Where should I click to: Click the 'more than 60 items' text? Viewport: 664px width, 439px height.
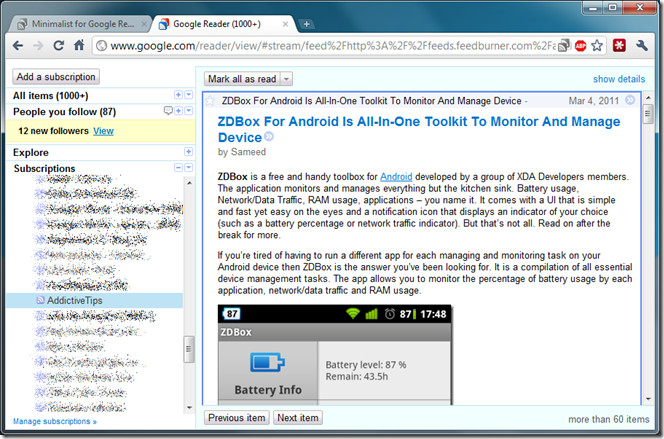point(609,419)
